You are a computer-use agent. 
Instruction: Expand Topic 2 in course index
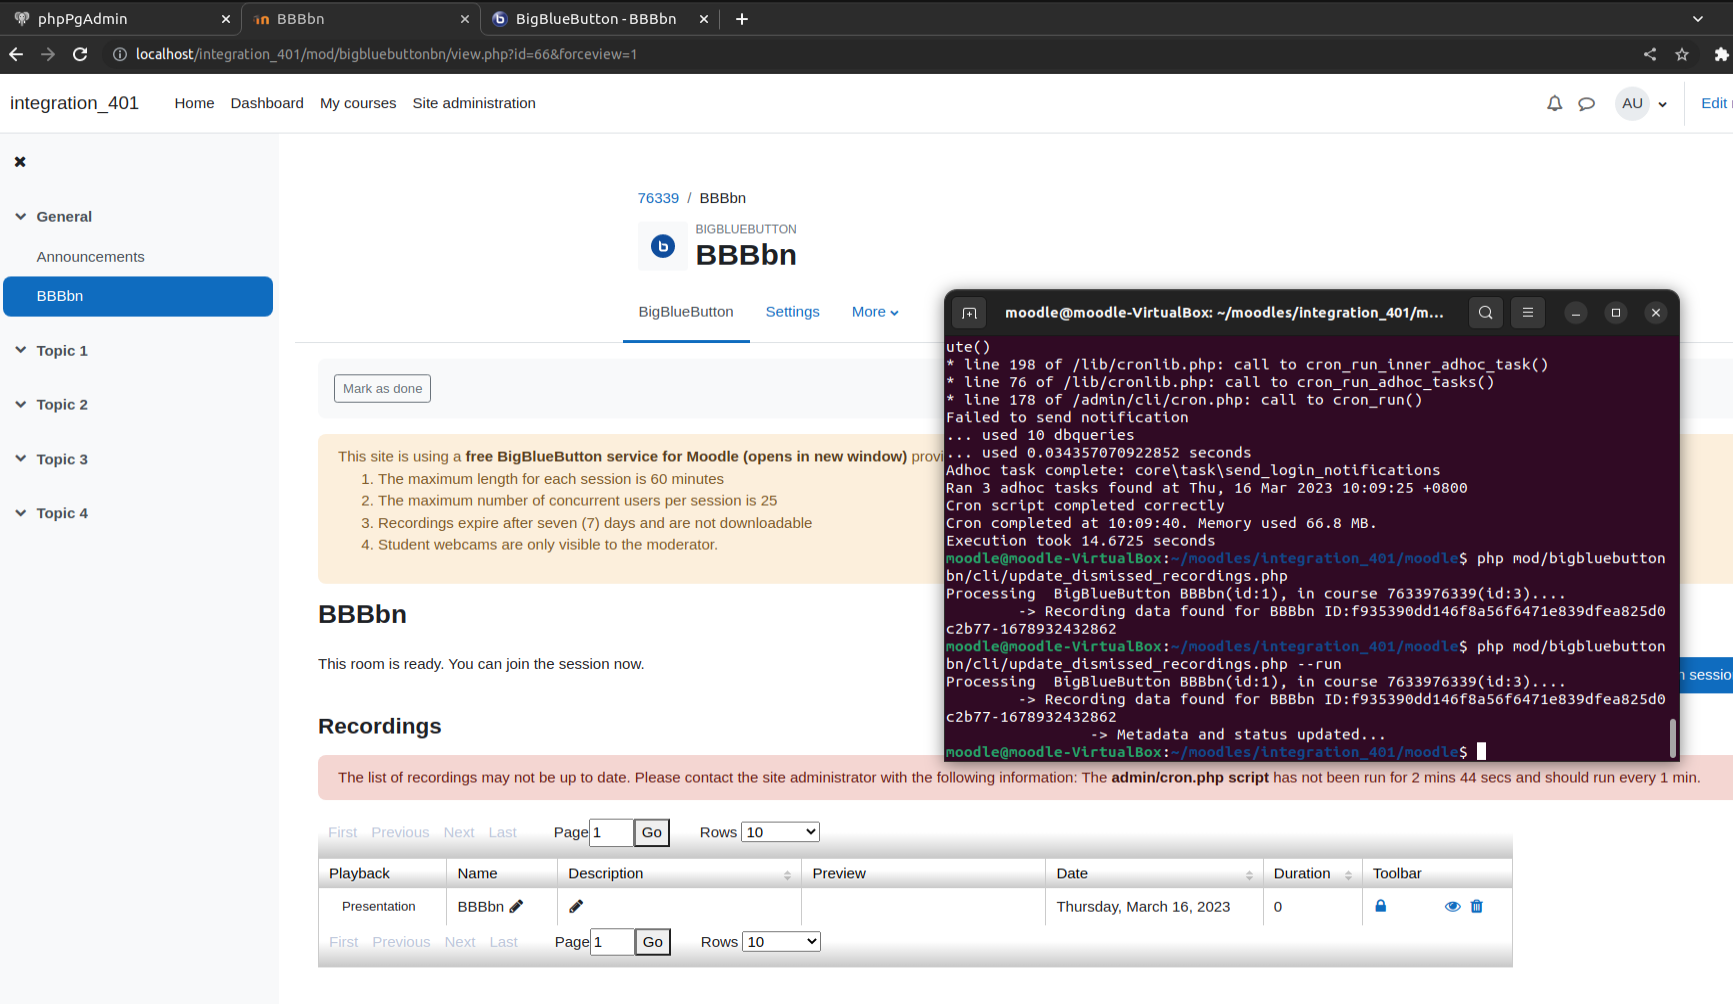click(21, 404)
